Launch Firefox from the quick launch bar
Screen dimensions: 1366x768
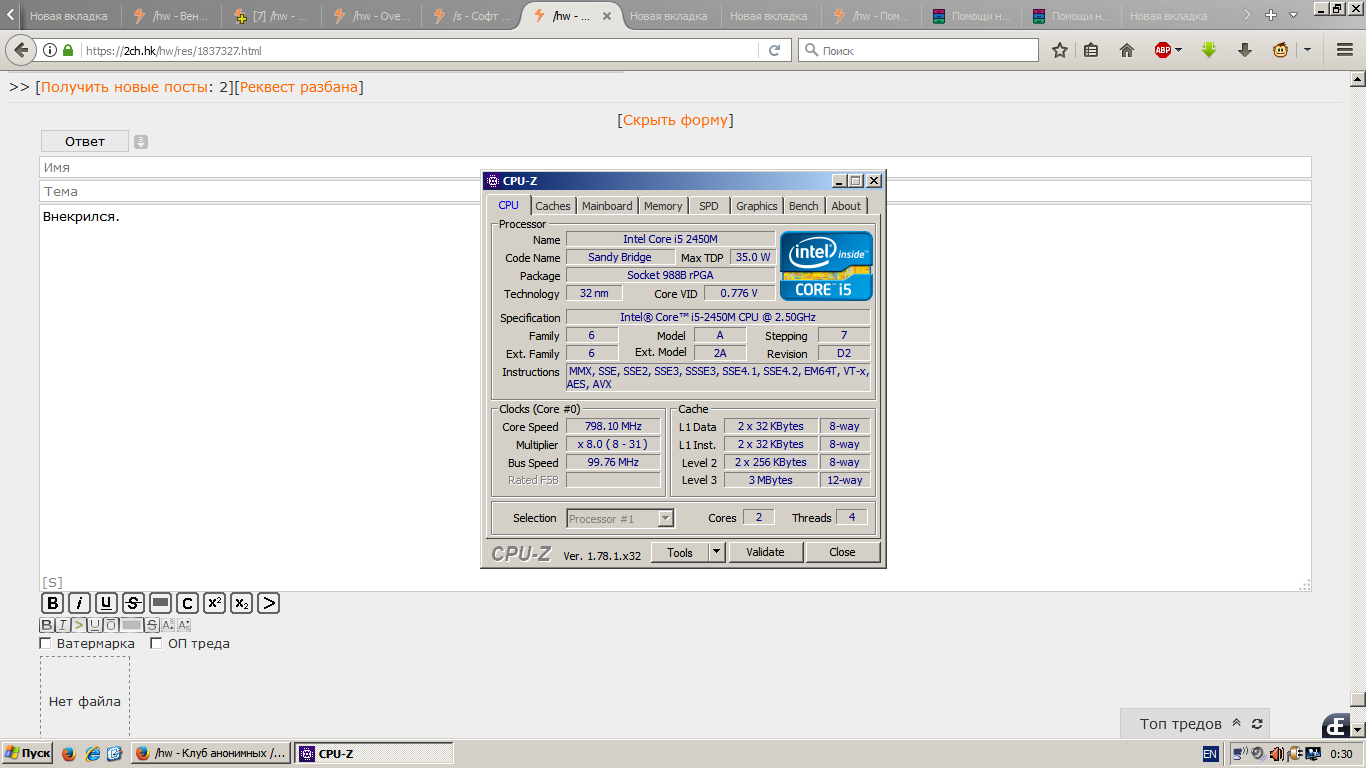(x=68, y=753)
